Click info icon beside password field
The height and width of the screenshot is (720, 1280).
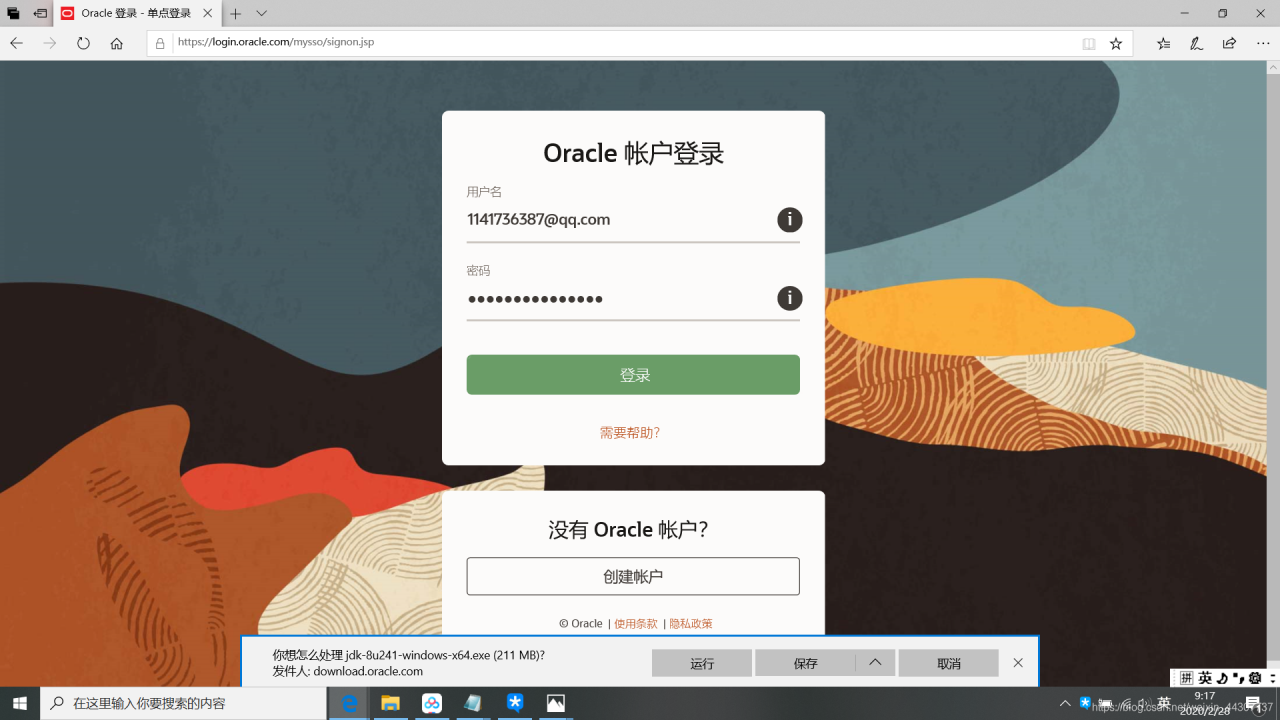coord(789,298)
